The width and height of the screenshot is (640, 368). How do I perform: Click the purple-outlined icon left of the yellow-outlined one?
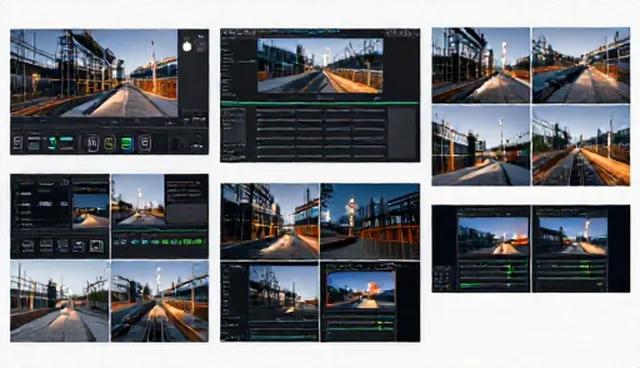(x=92, y=143)
